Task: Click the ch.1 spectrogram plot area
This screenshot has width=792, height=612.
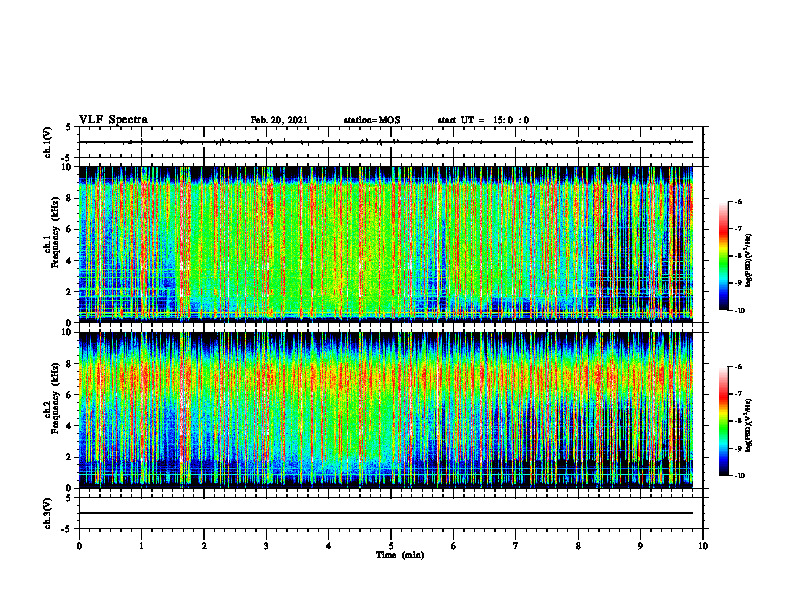Action: pyautogui.click(x=386, y=244)
